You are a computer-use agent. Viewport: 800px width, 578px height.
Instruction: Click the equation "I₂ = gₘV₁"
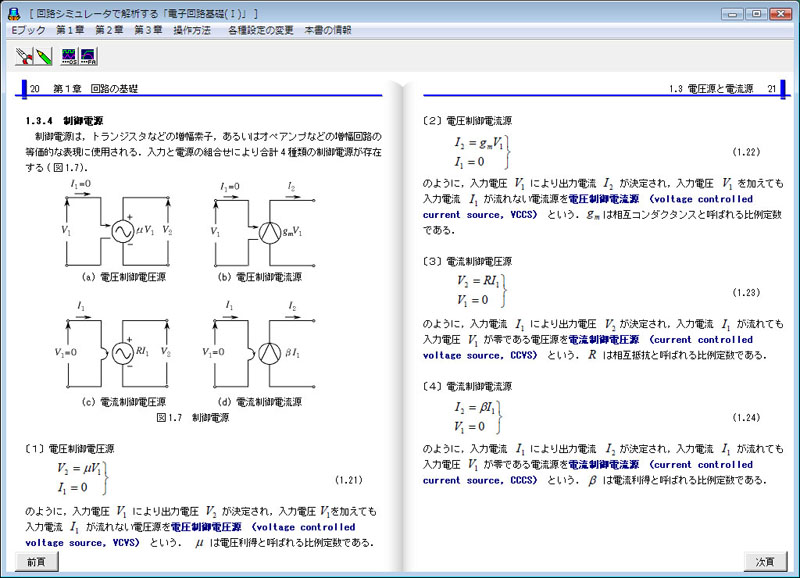[479, 143]
